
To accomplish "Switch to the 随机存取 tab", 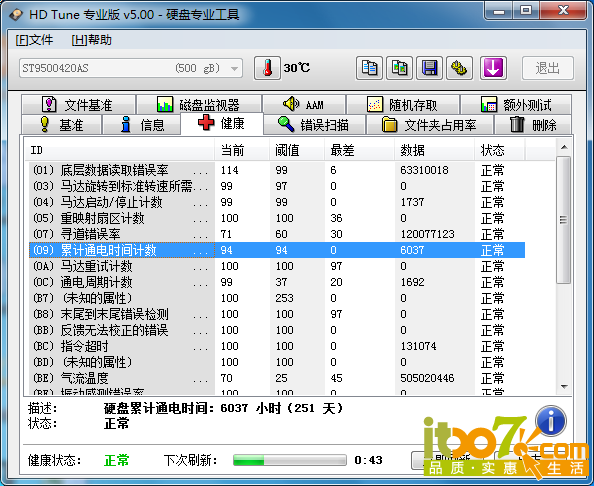I will coord(403,104).
